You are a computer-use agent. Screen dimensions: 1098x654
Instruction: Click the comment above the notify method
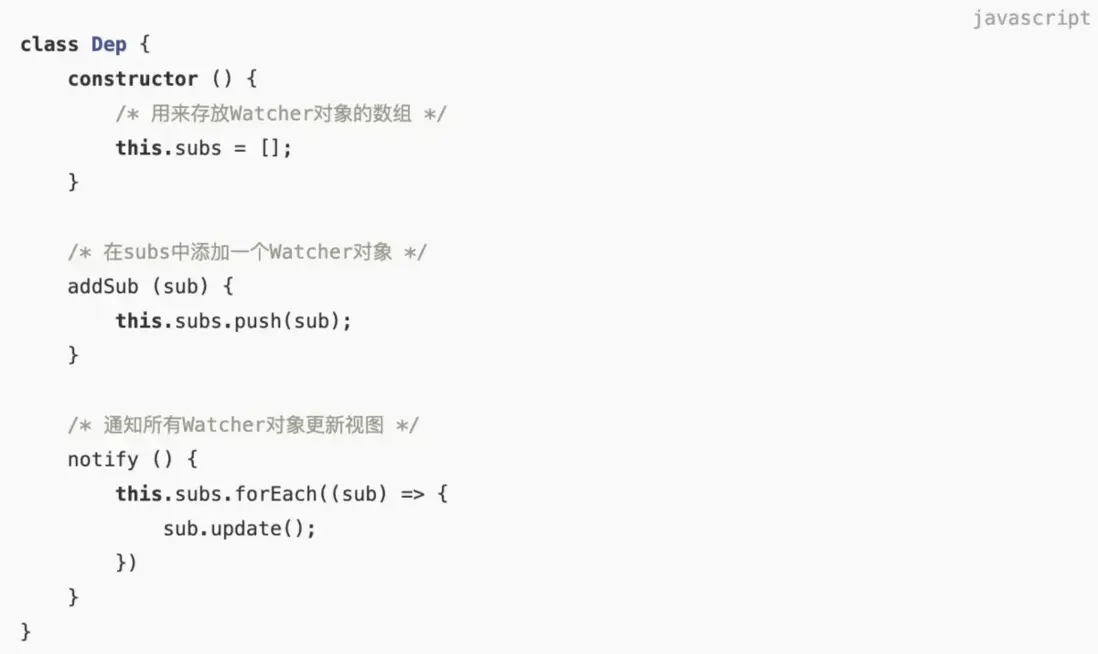[243, 425]
